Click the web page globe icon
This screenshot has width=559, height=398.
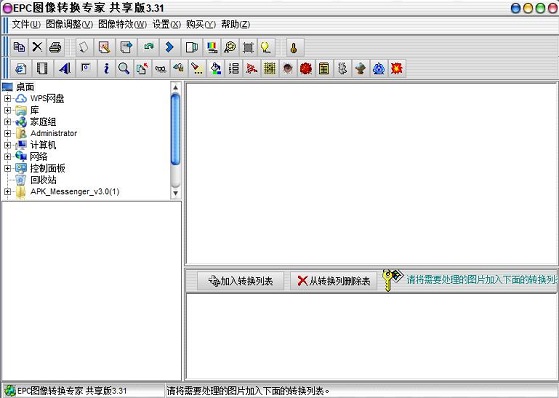coord(21,68)
